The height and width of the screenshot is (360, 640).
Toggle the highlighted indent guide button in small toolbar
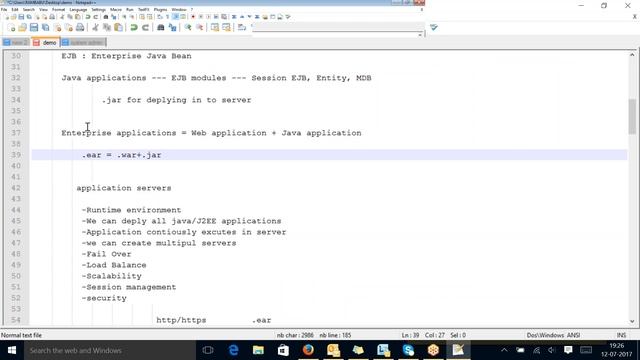(x=176, y=17)
